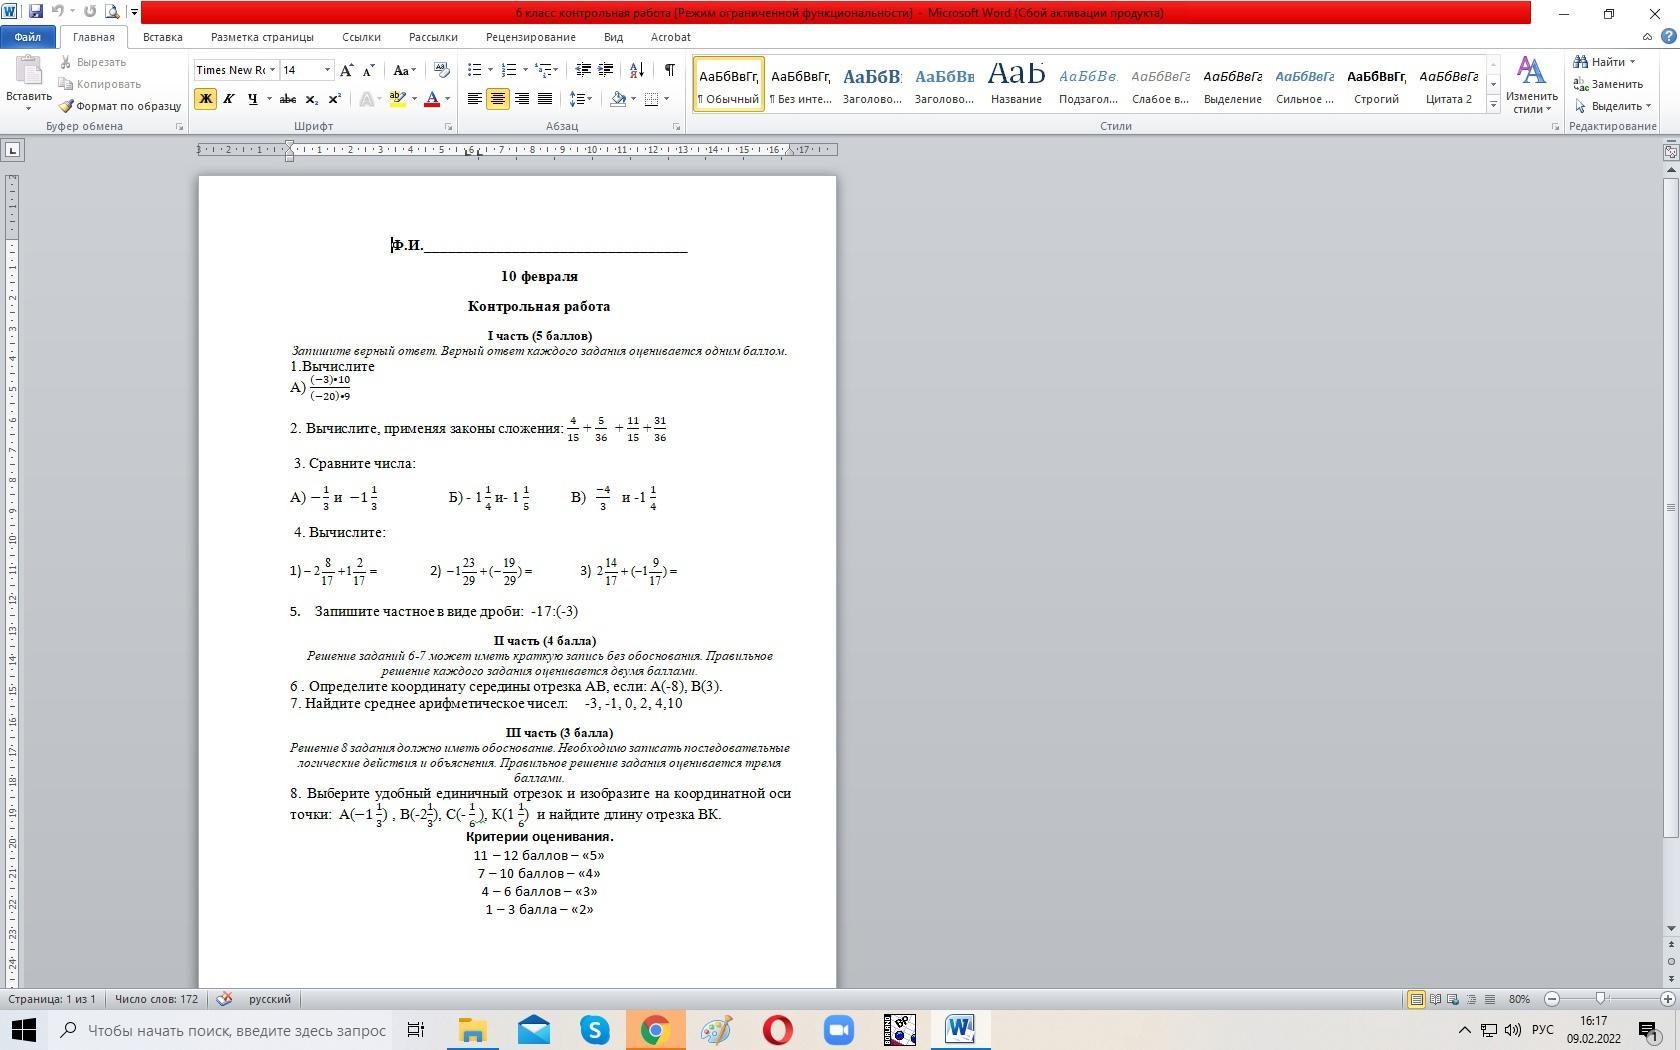The width and height of the screenshot is (1680, 1050).
Task: Open borders dropdown arrow
Action: [x=667, y=99]
